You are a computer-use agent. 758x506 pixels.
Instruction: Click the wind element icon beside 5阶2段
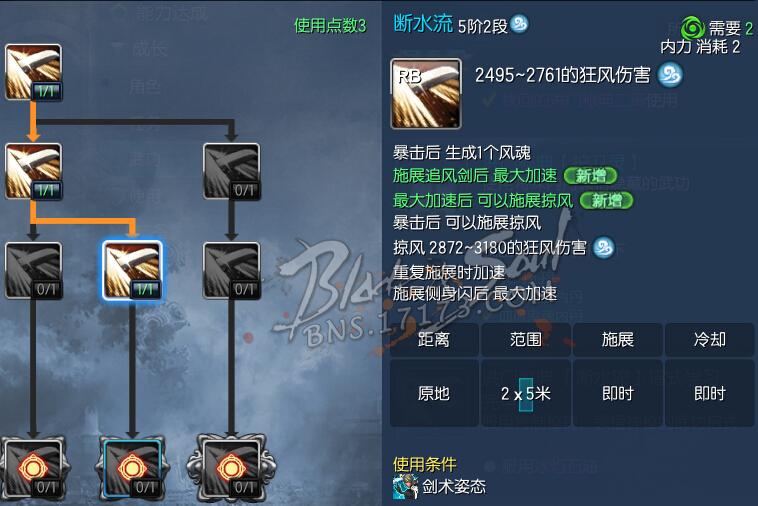point(520,23)
